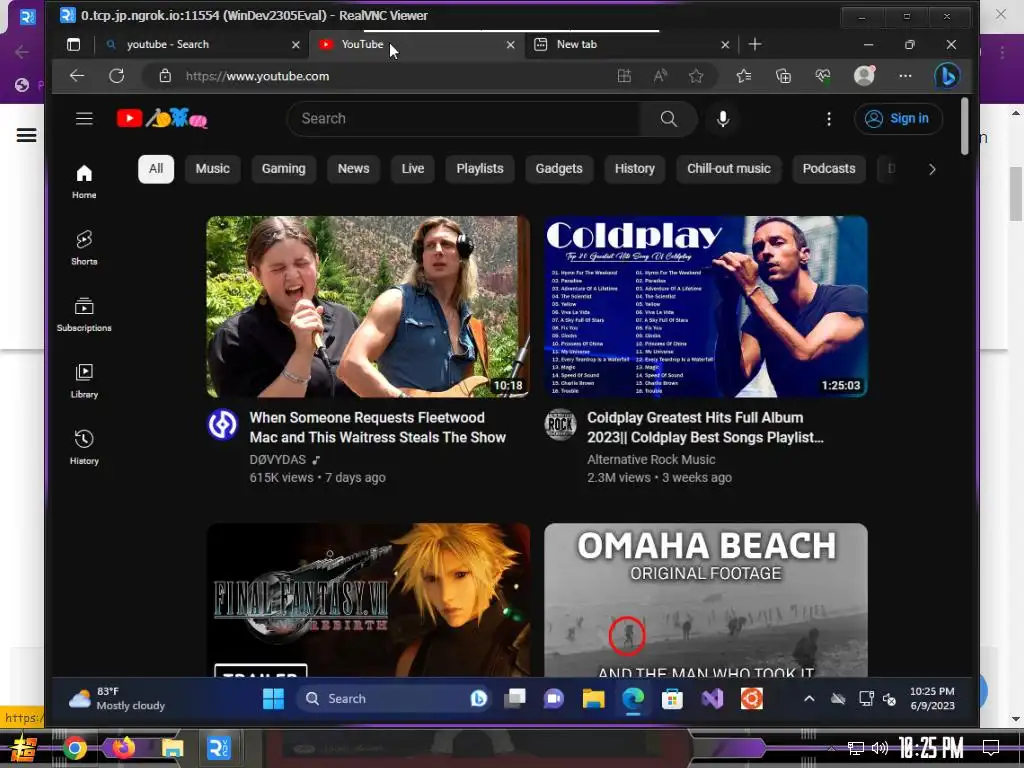Open Browser essentials heart icon
This screenshot has height=768, width=1024.
coord(823,76)
